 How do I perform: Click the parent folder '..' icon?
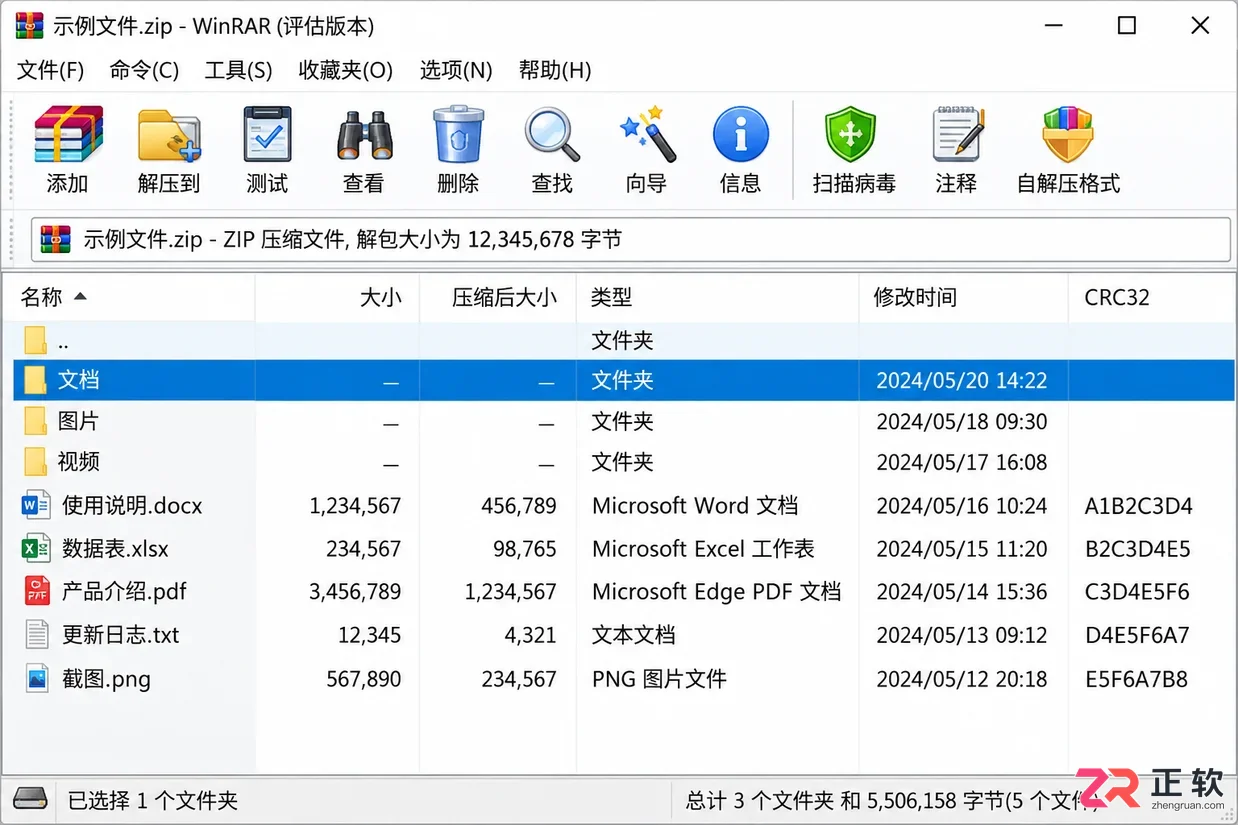pos(36,341)
